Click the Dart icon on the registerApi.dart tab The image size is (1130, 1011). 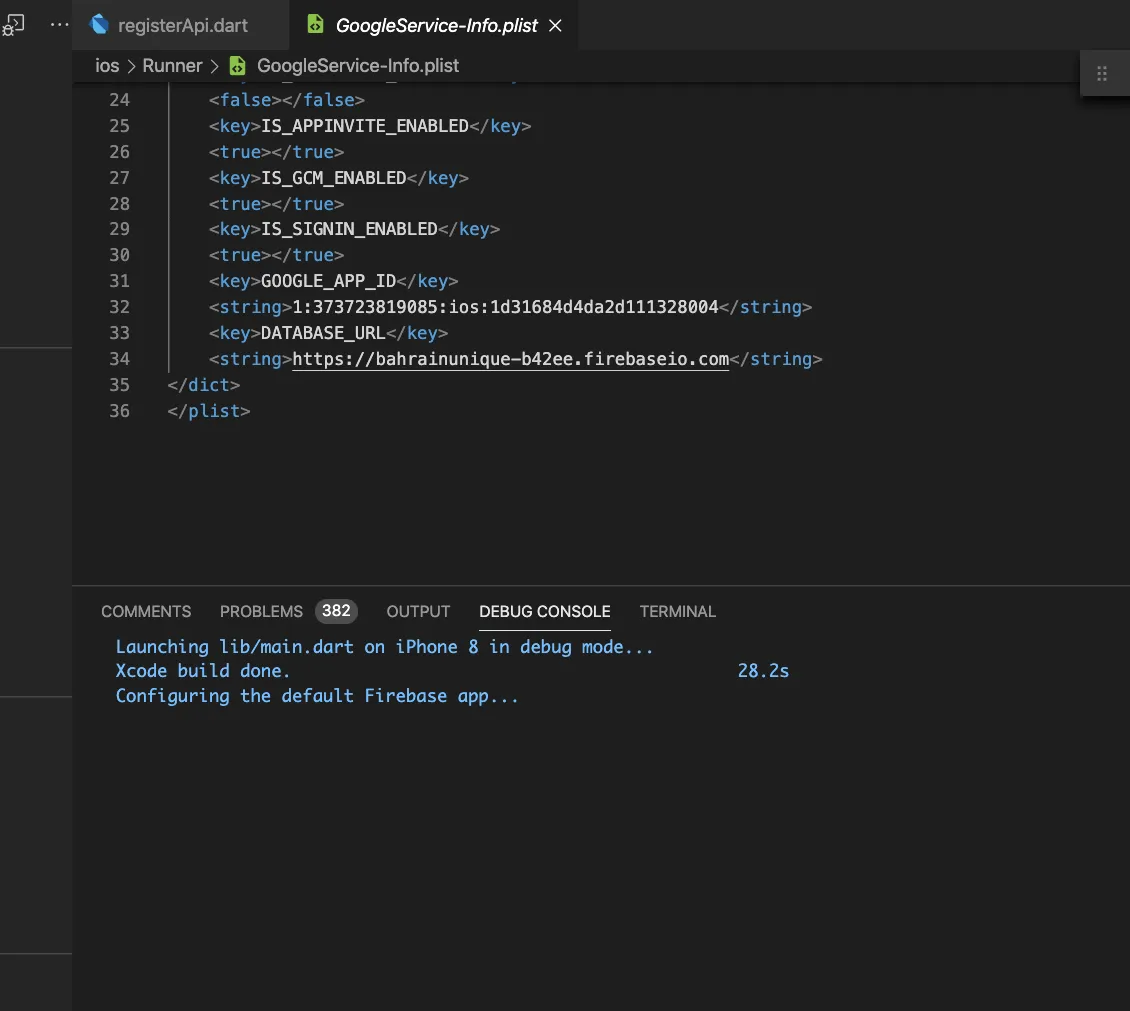click(x=99, y=25)
